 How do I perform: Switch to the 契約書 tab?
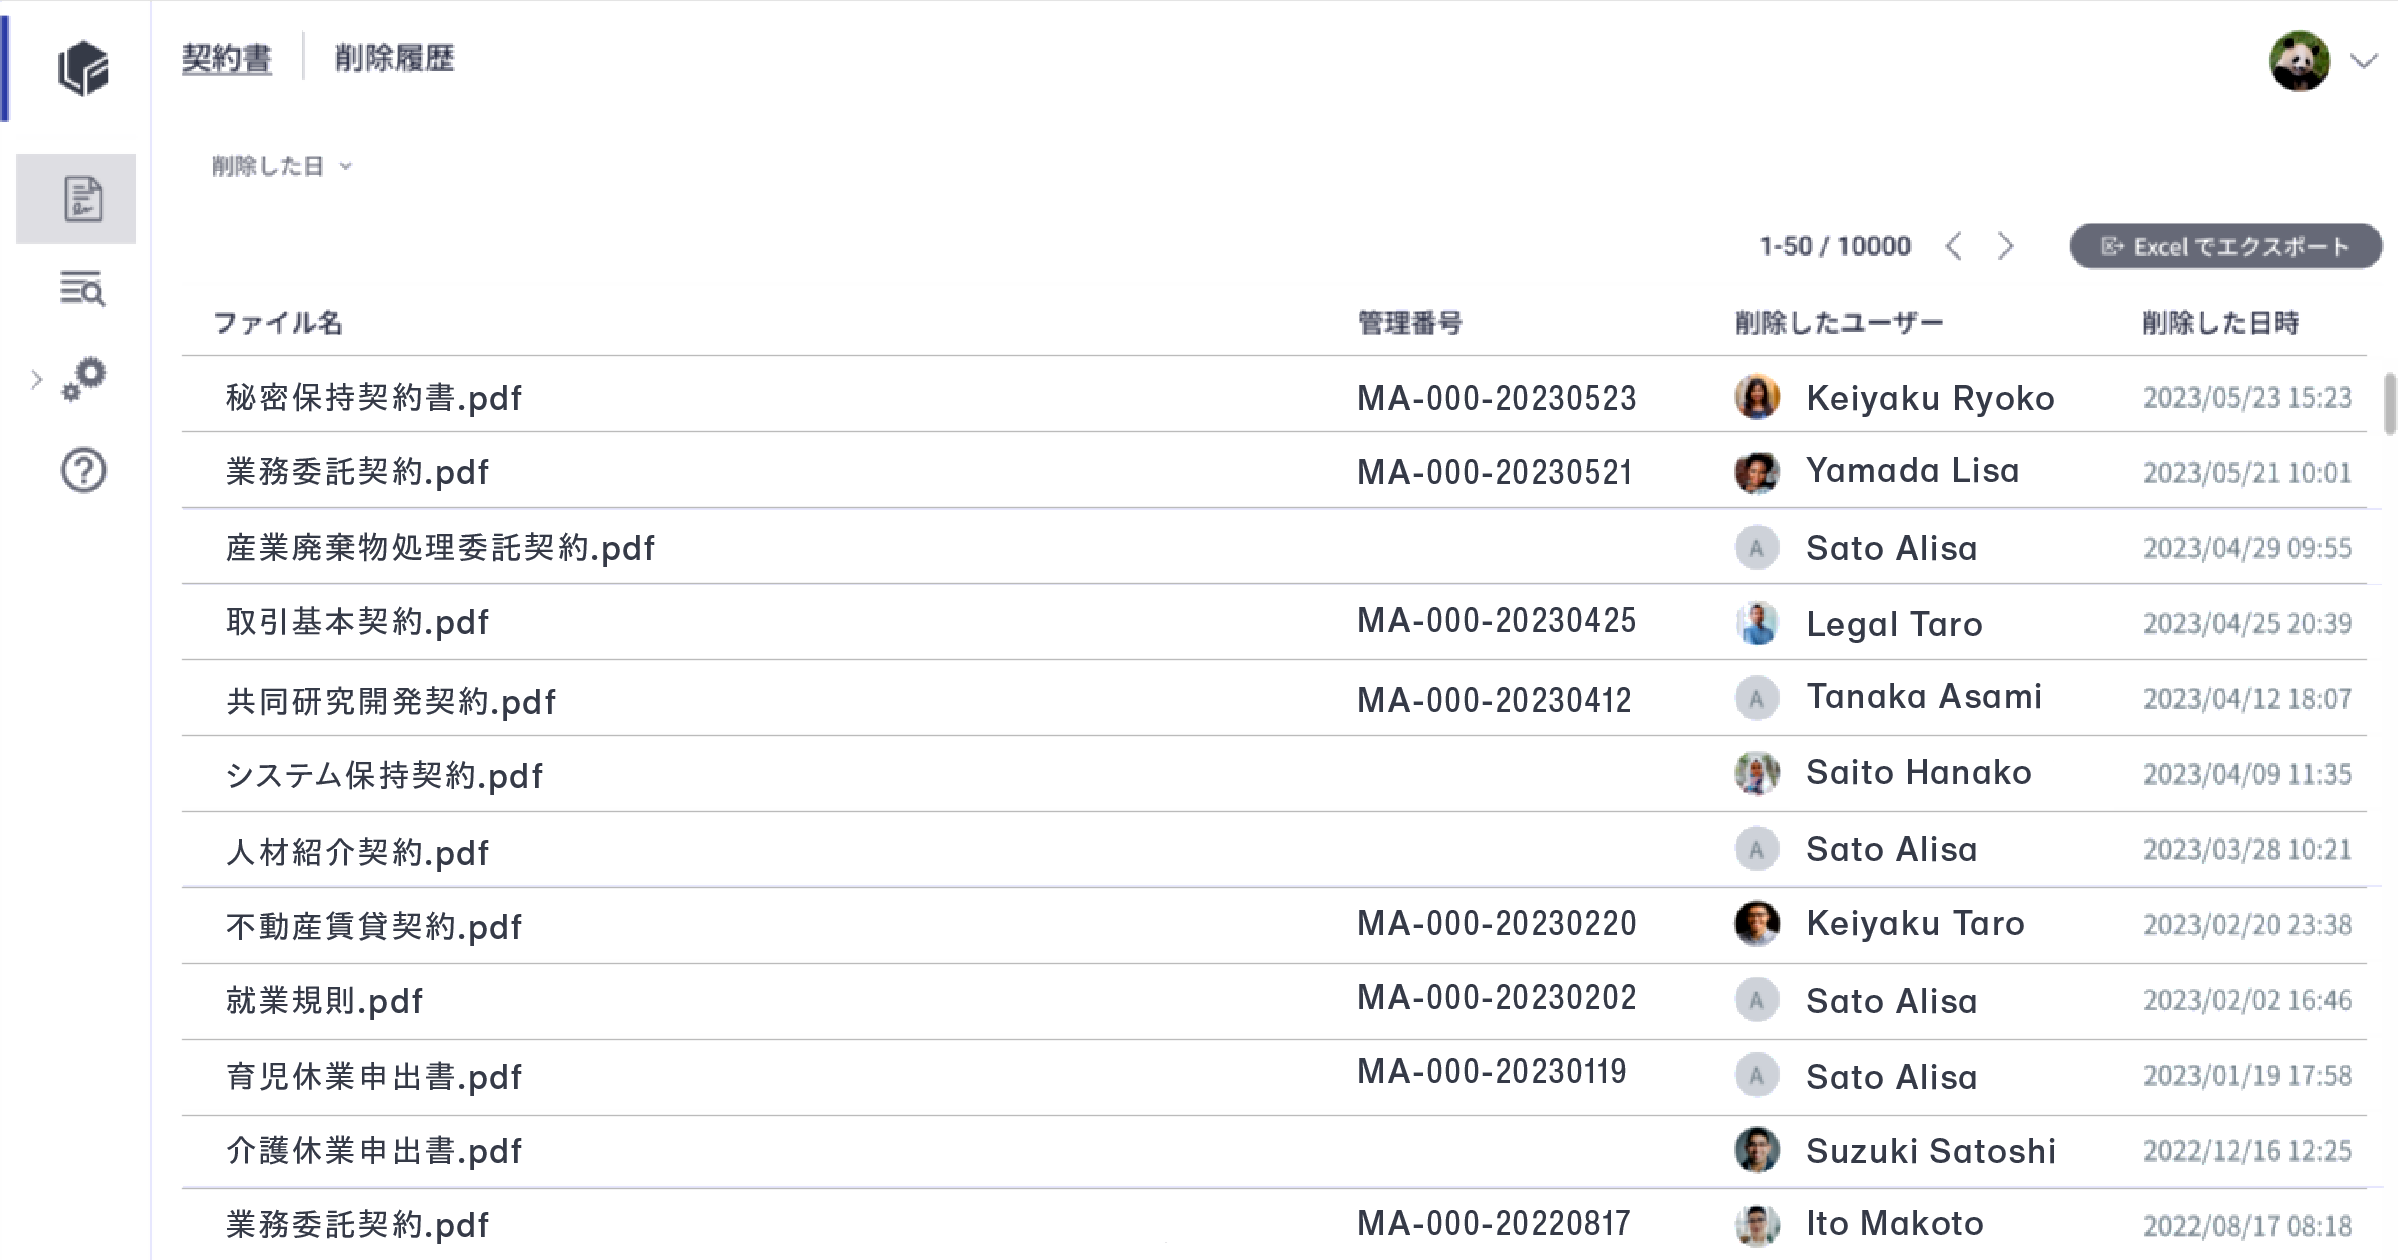point(227,58)
